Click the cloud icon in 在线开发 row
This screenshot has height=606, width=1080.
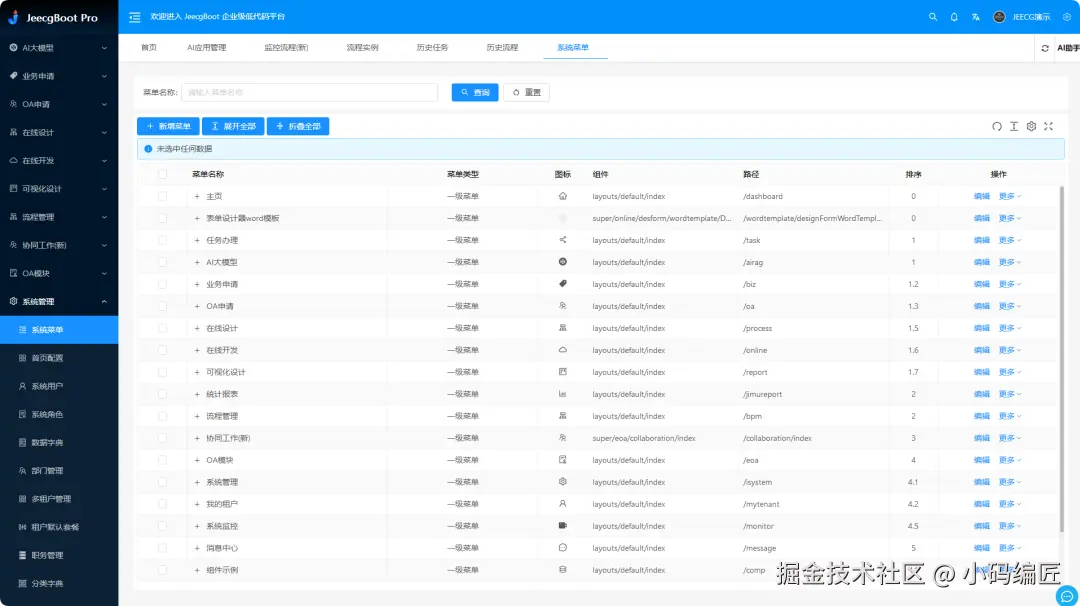point(563,350)
